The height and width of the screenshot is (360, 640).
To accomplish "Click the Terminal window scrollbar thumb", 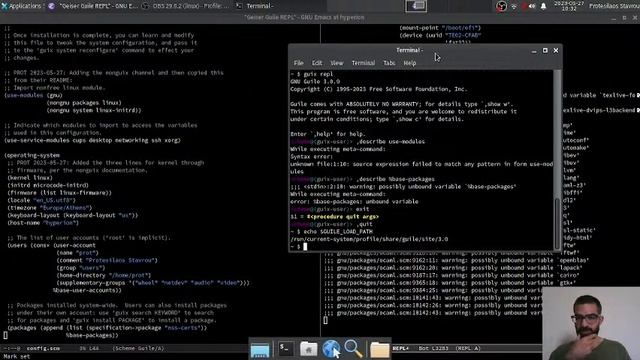I will click(x=557, y=223).
